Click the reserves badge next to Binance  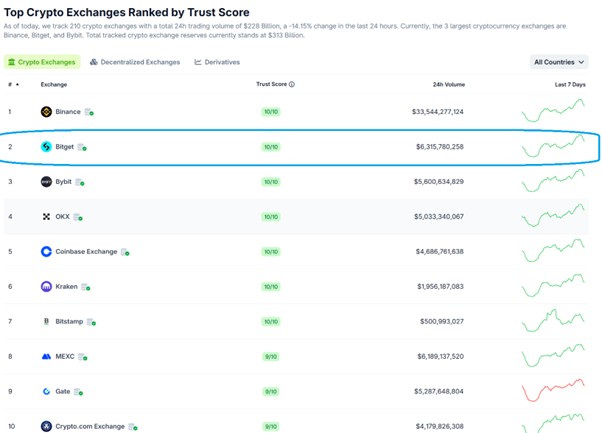89,112
